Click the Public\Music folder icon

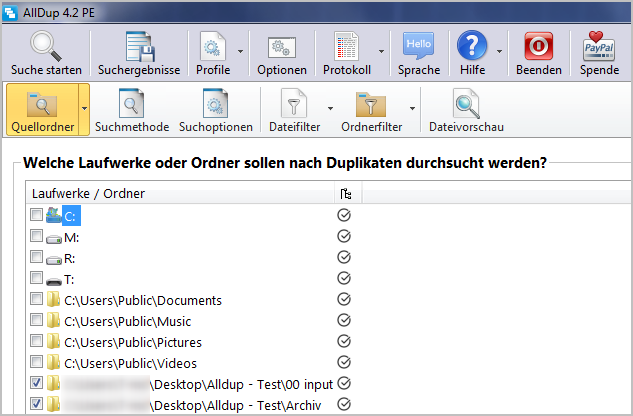coord(53,320)
